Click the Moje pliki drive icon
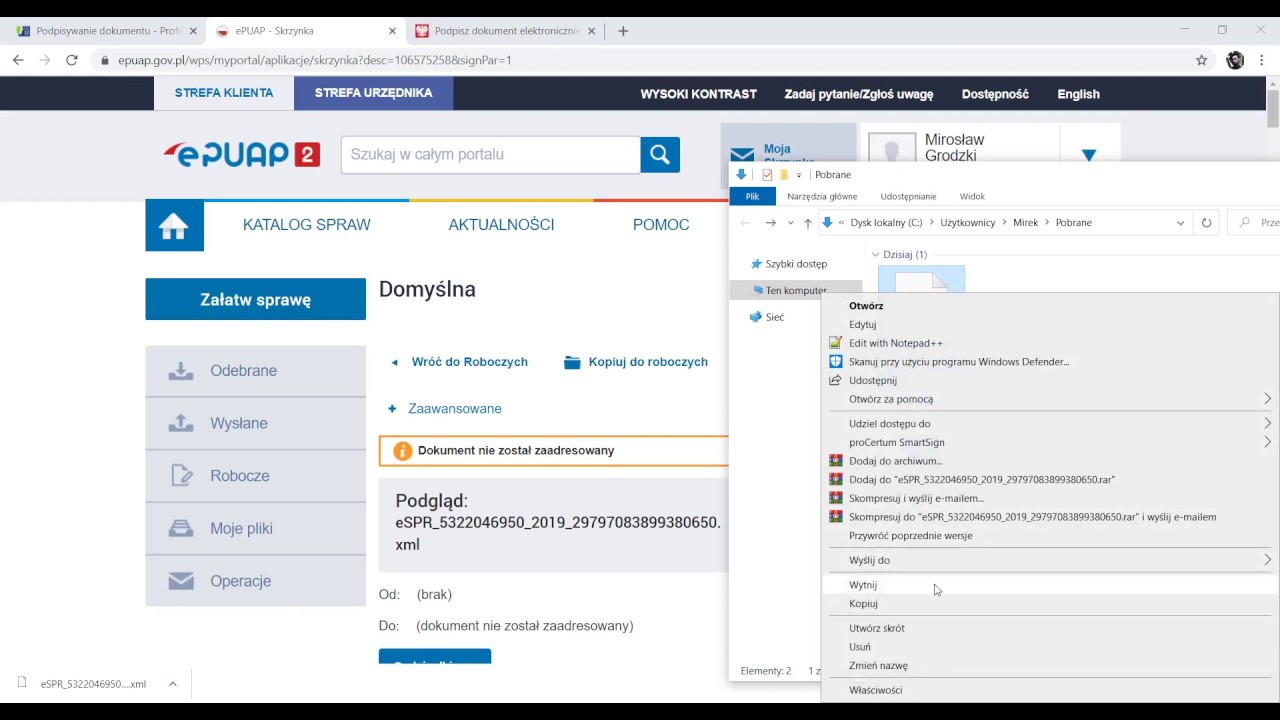1280x720 pixels. pyautogui.click(x=181, y=528)
